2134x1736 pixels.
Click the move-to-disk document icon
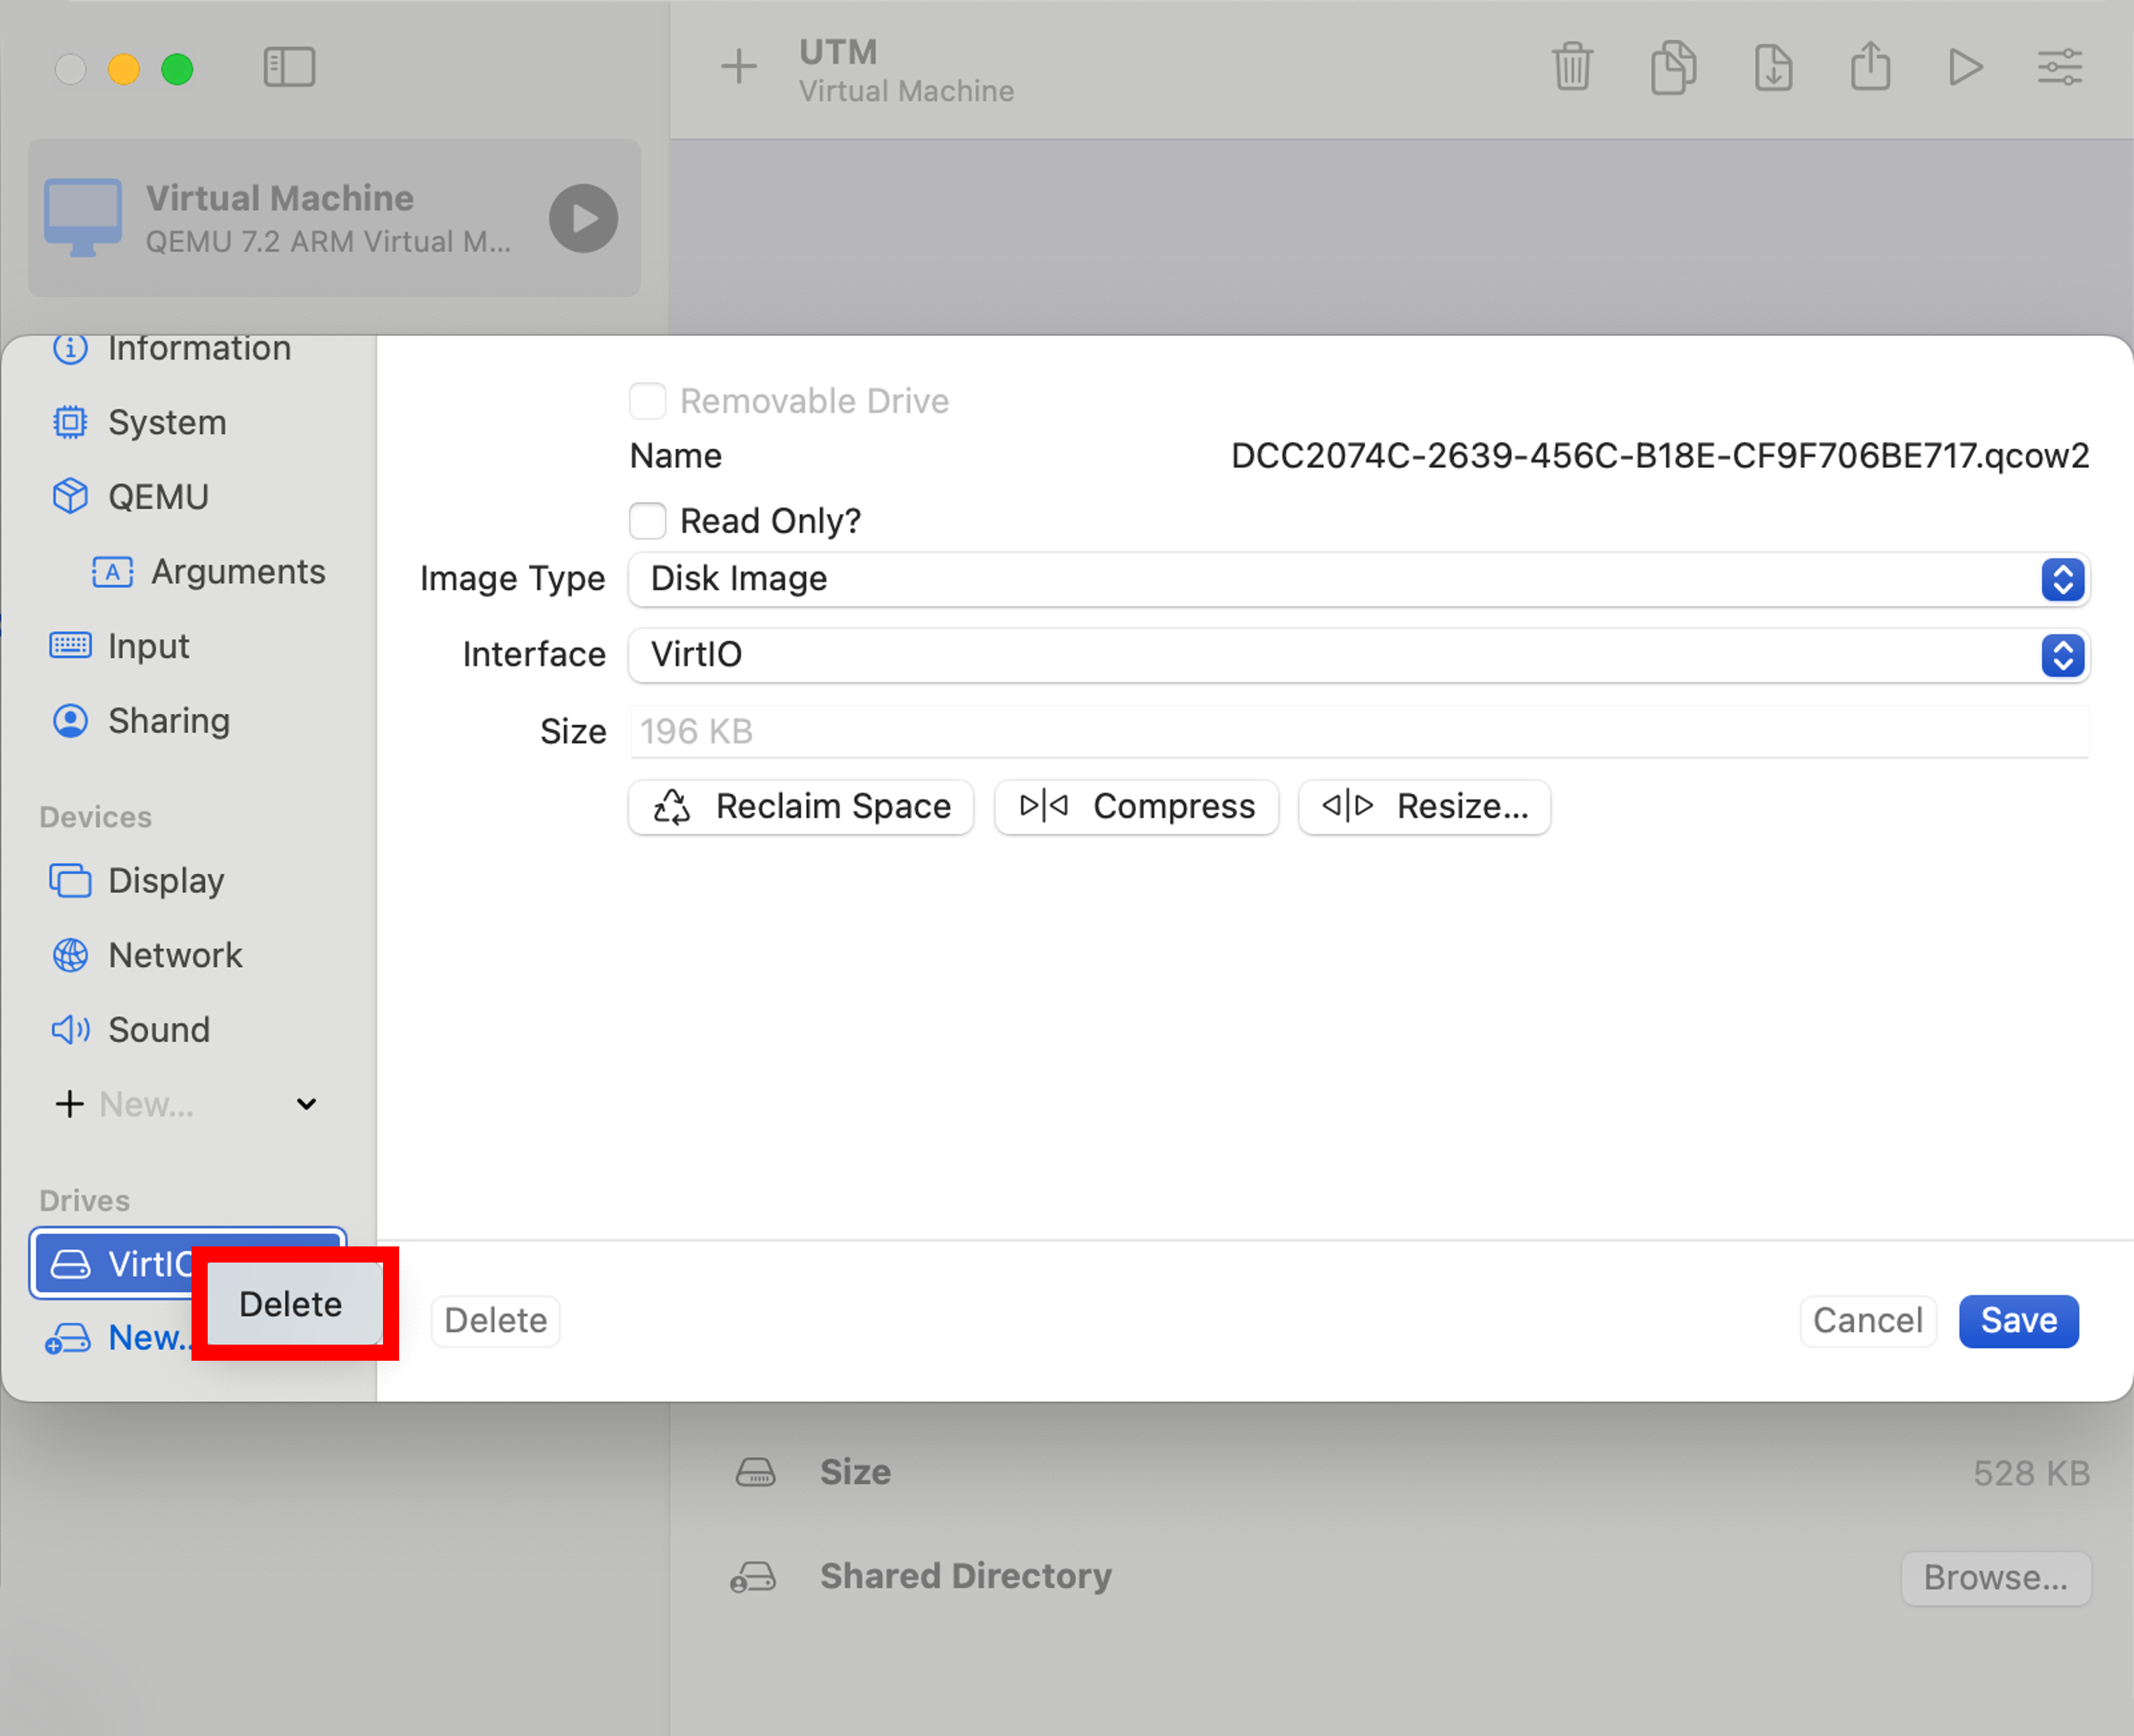(x=1773, y=67)
